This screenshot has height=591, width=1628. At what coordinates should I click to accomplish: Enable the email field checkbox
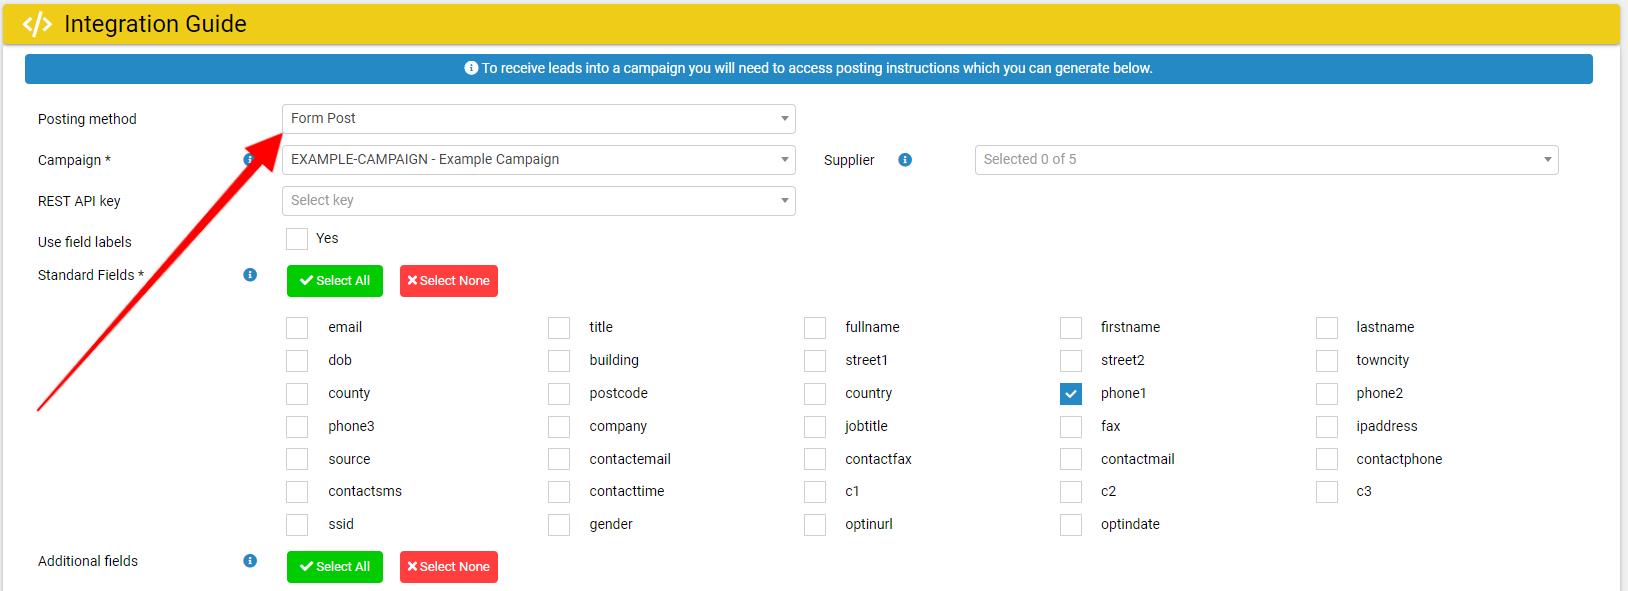297,328
